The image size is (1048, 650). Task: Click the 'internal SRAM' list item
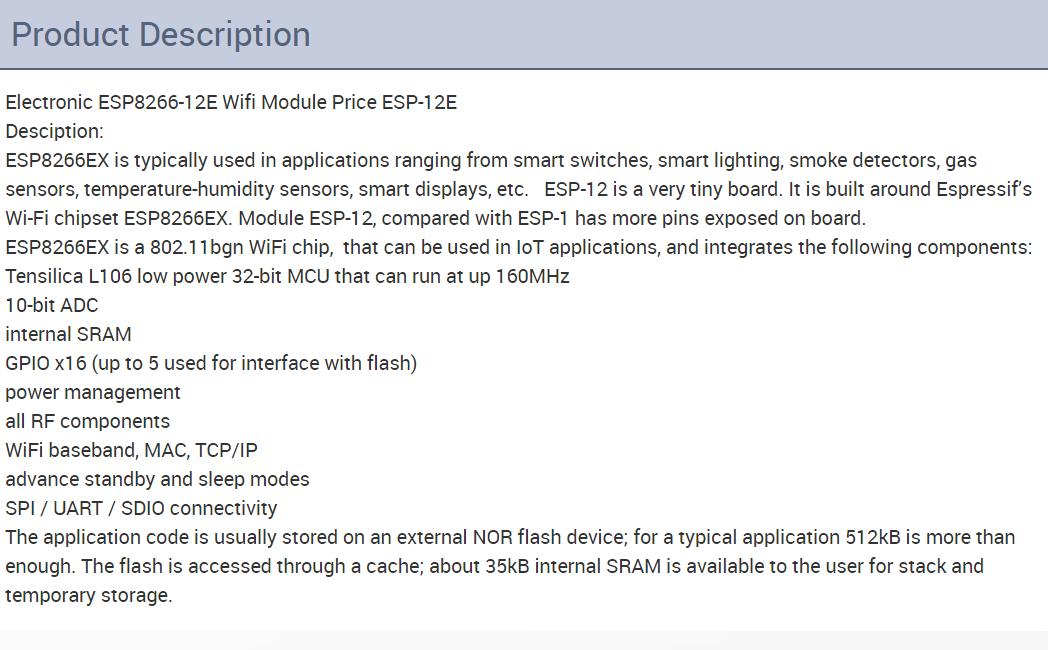[x=68, y=334]
